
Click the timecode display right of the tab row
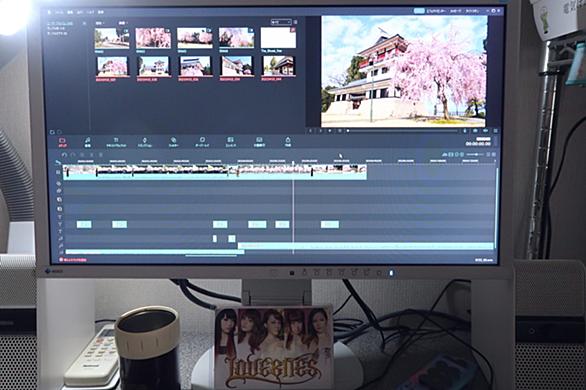(478, 144)
